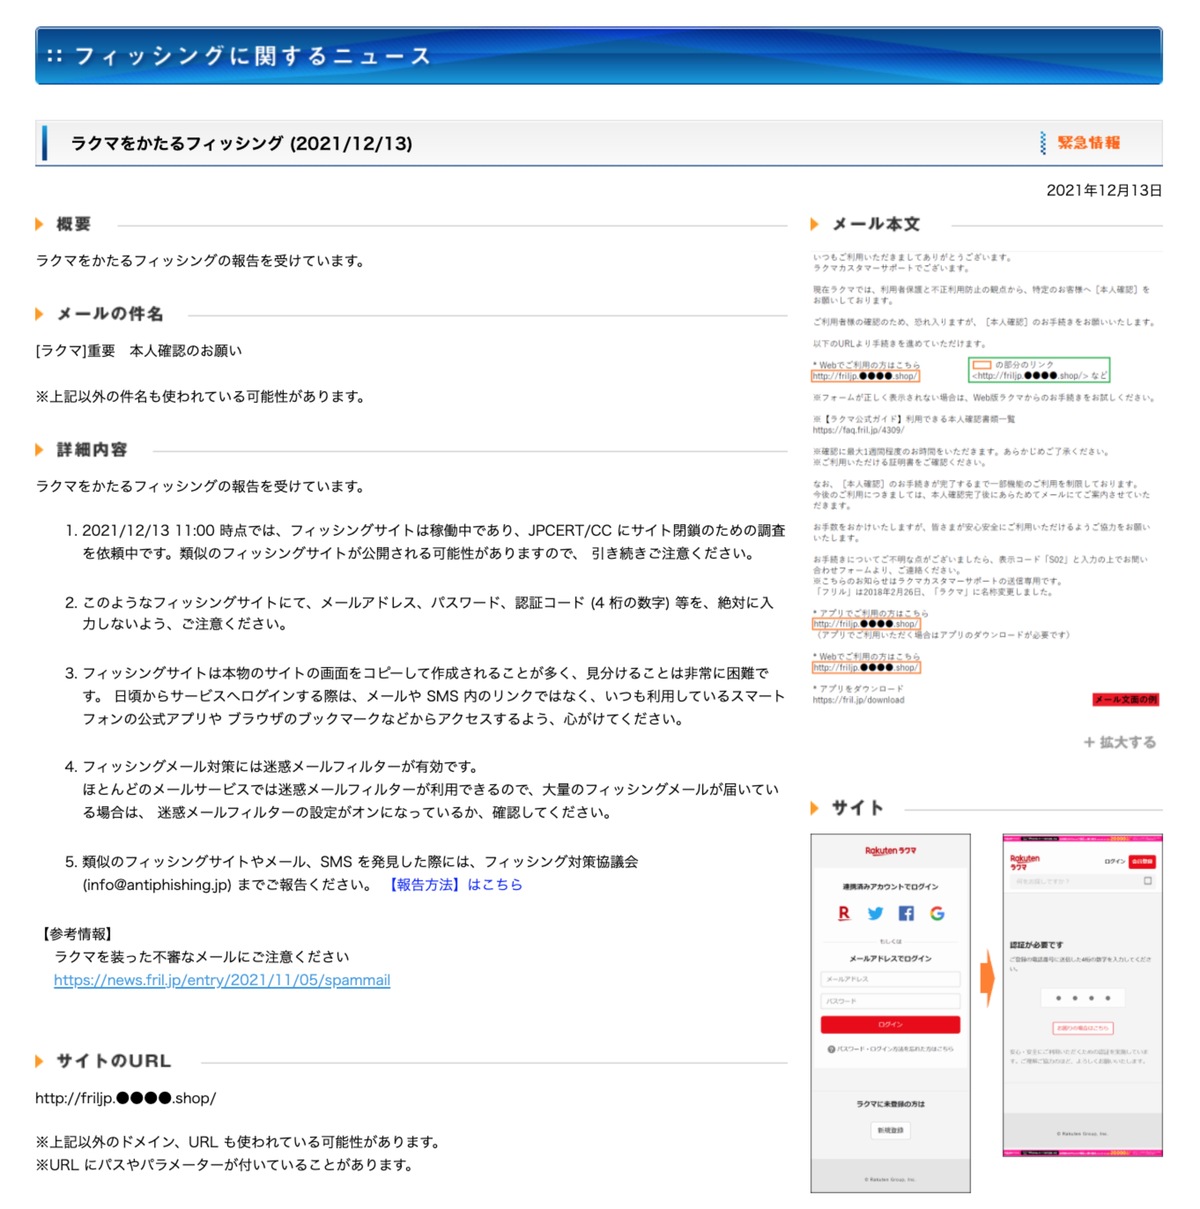Select the article title ラクマをかたるフィッシング (2021/12/13)

pyautogui.click(x=242, y=143)
